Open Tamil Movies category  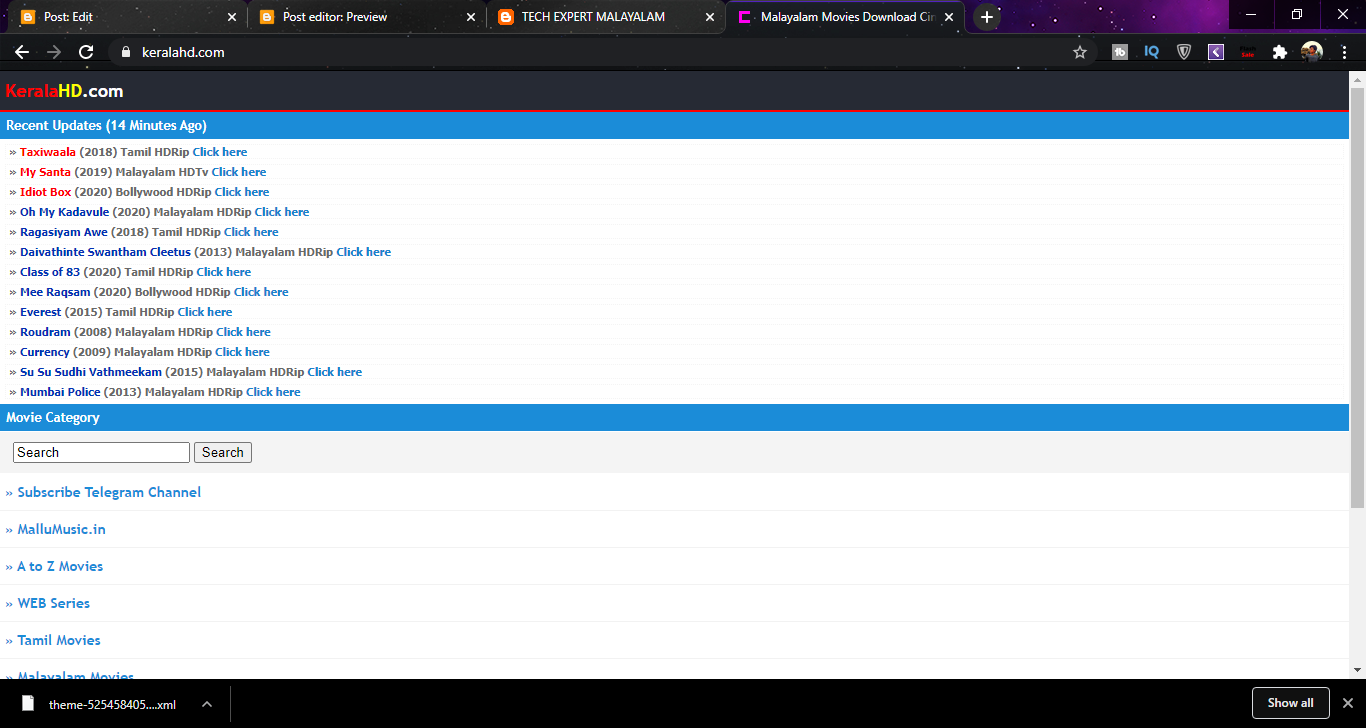(59, 640)
